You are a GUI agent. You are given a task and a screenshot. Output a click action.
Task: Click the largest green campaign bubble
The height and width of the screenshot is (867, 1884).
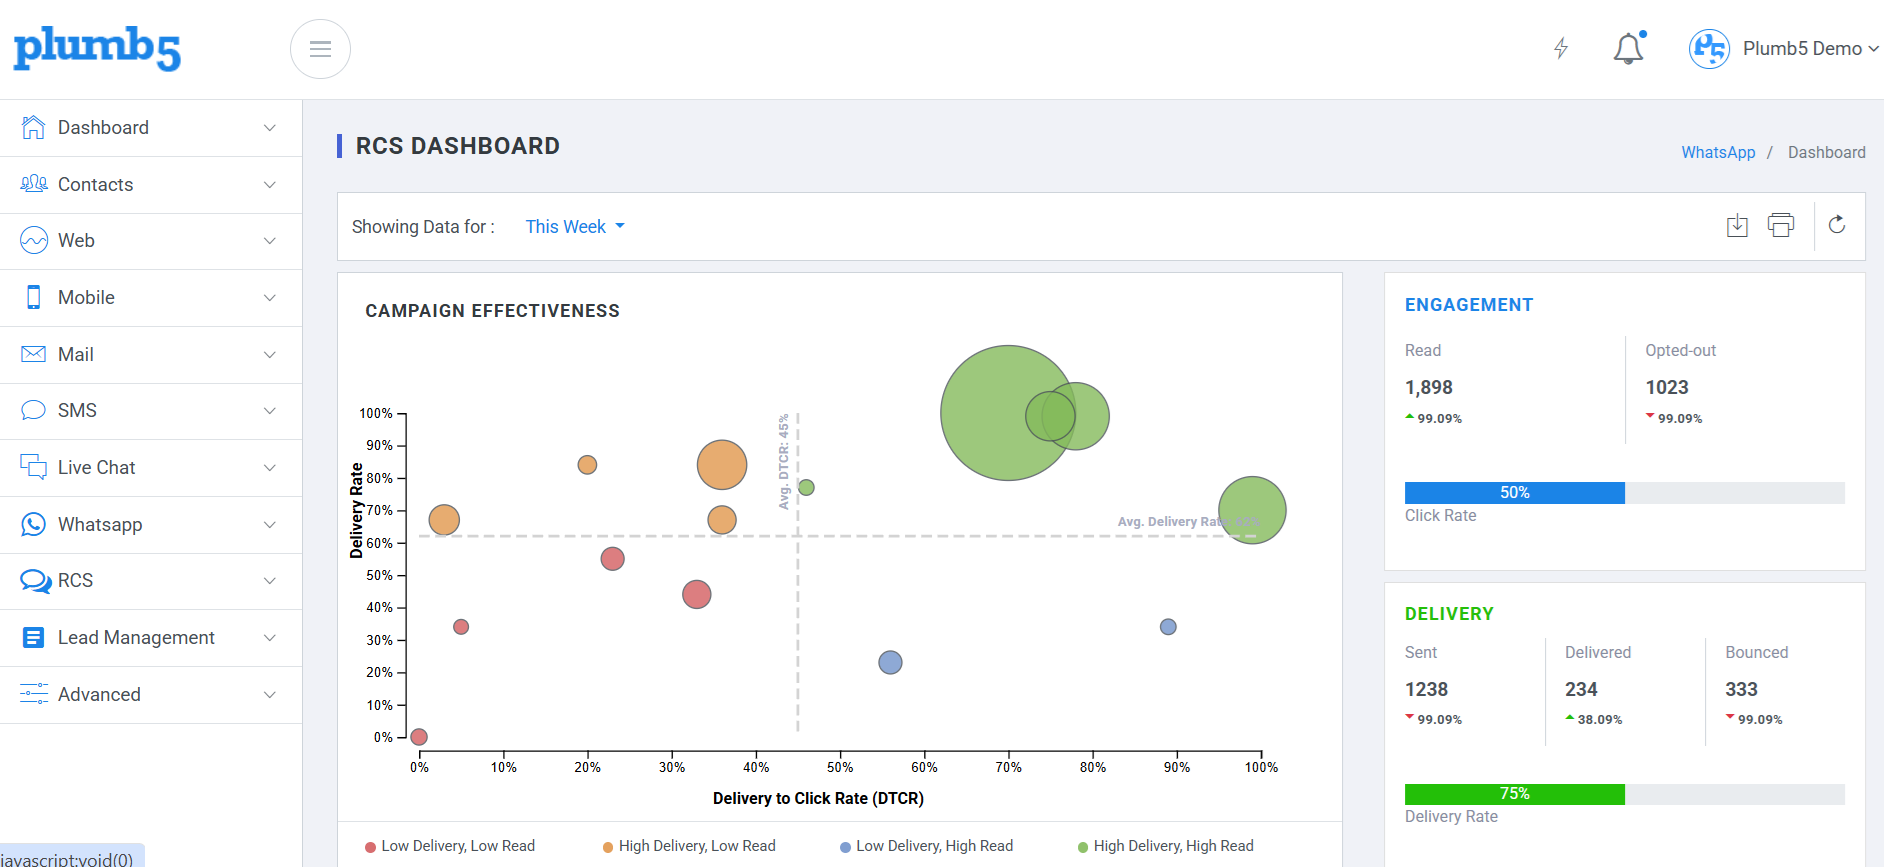coord(1008,413)
